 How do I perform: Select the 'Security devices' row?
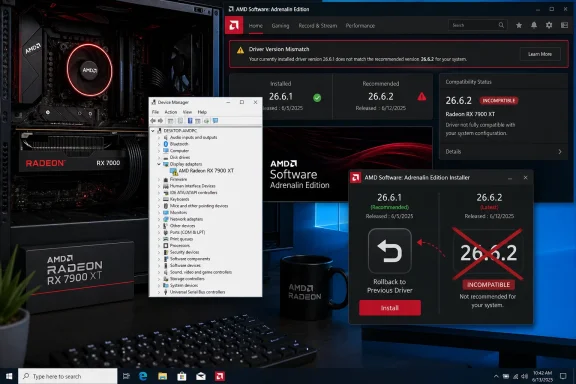point(181,252)
